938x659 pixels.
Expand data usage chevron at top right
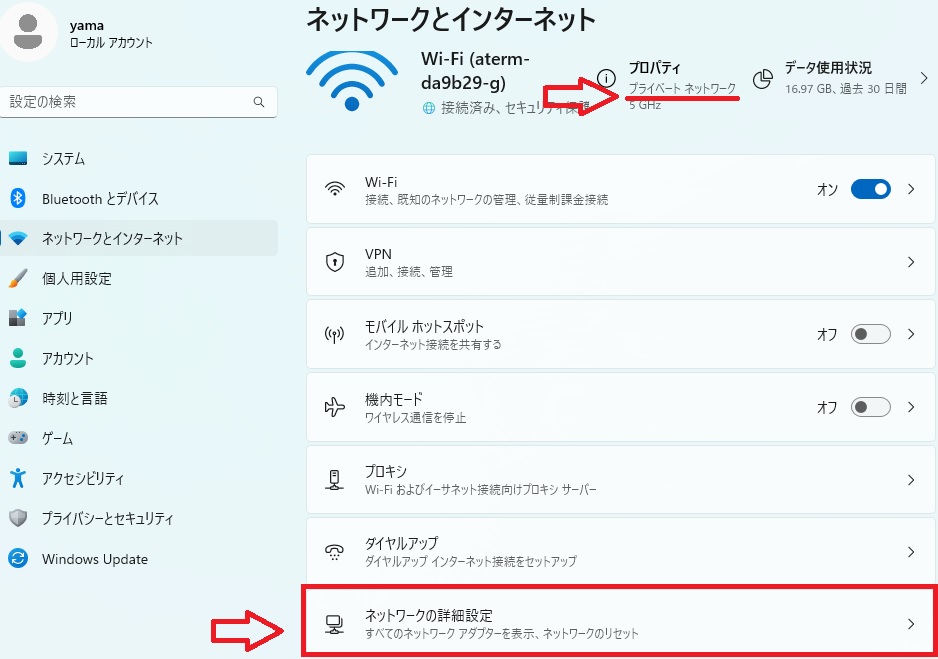pyautogui.click(x=924, y=78)
